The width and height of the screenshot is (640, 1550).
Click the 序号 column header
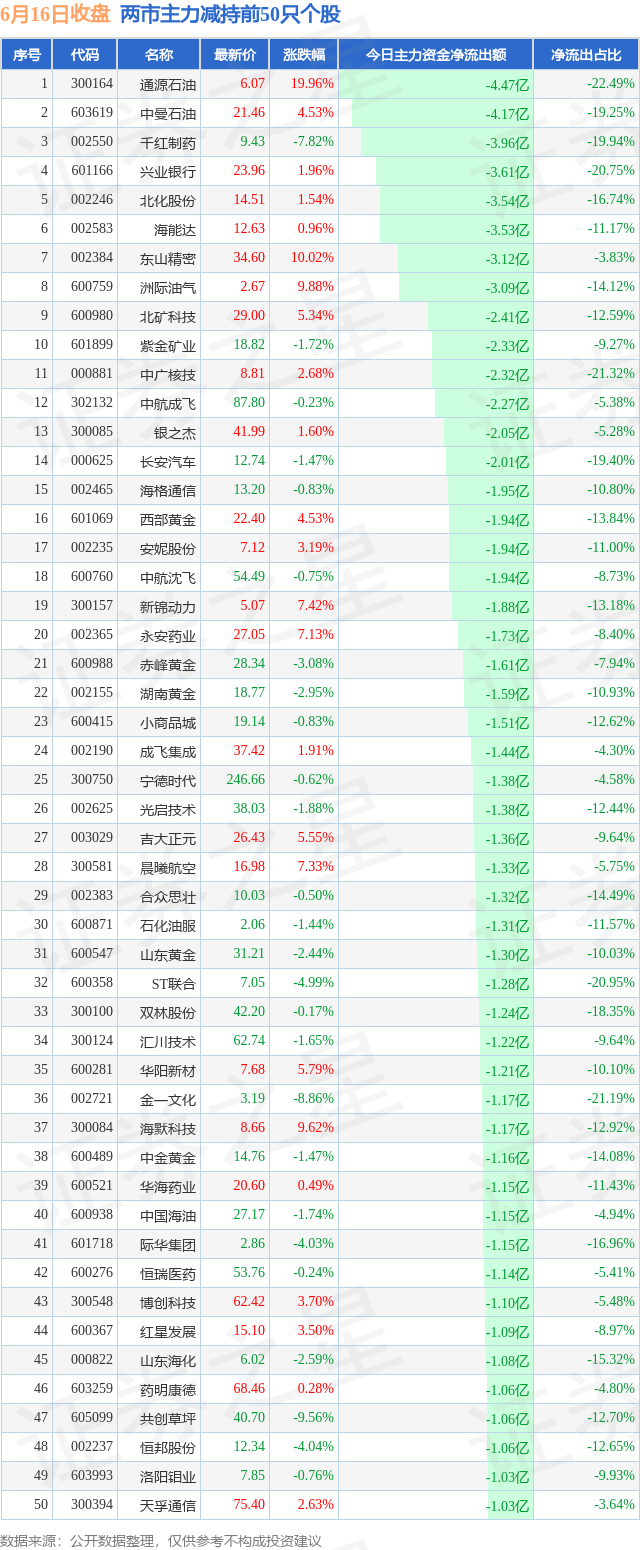tap(27, 55)
